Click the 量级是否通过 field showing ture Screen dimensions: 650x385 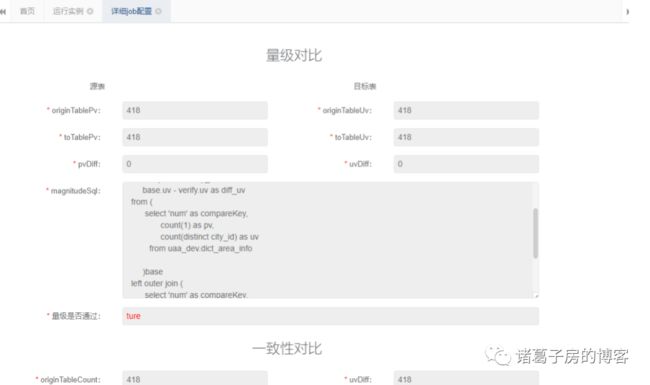point(330,316)
